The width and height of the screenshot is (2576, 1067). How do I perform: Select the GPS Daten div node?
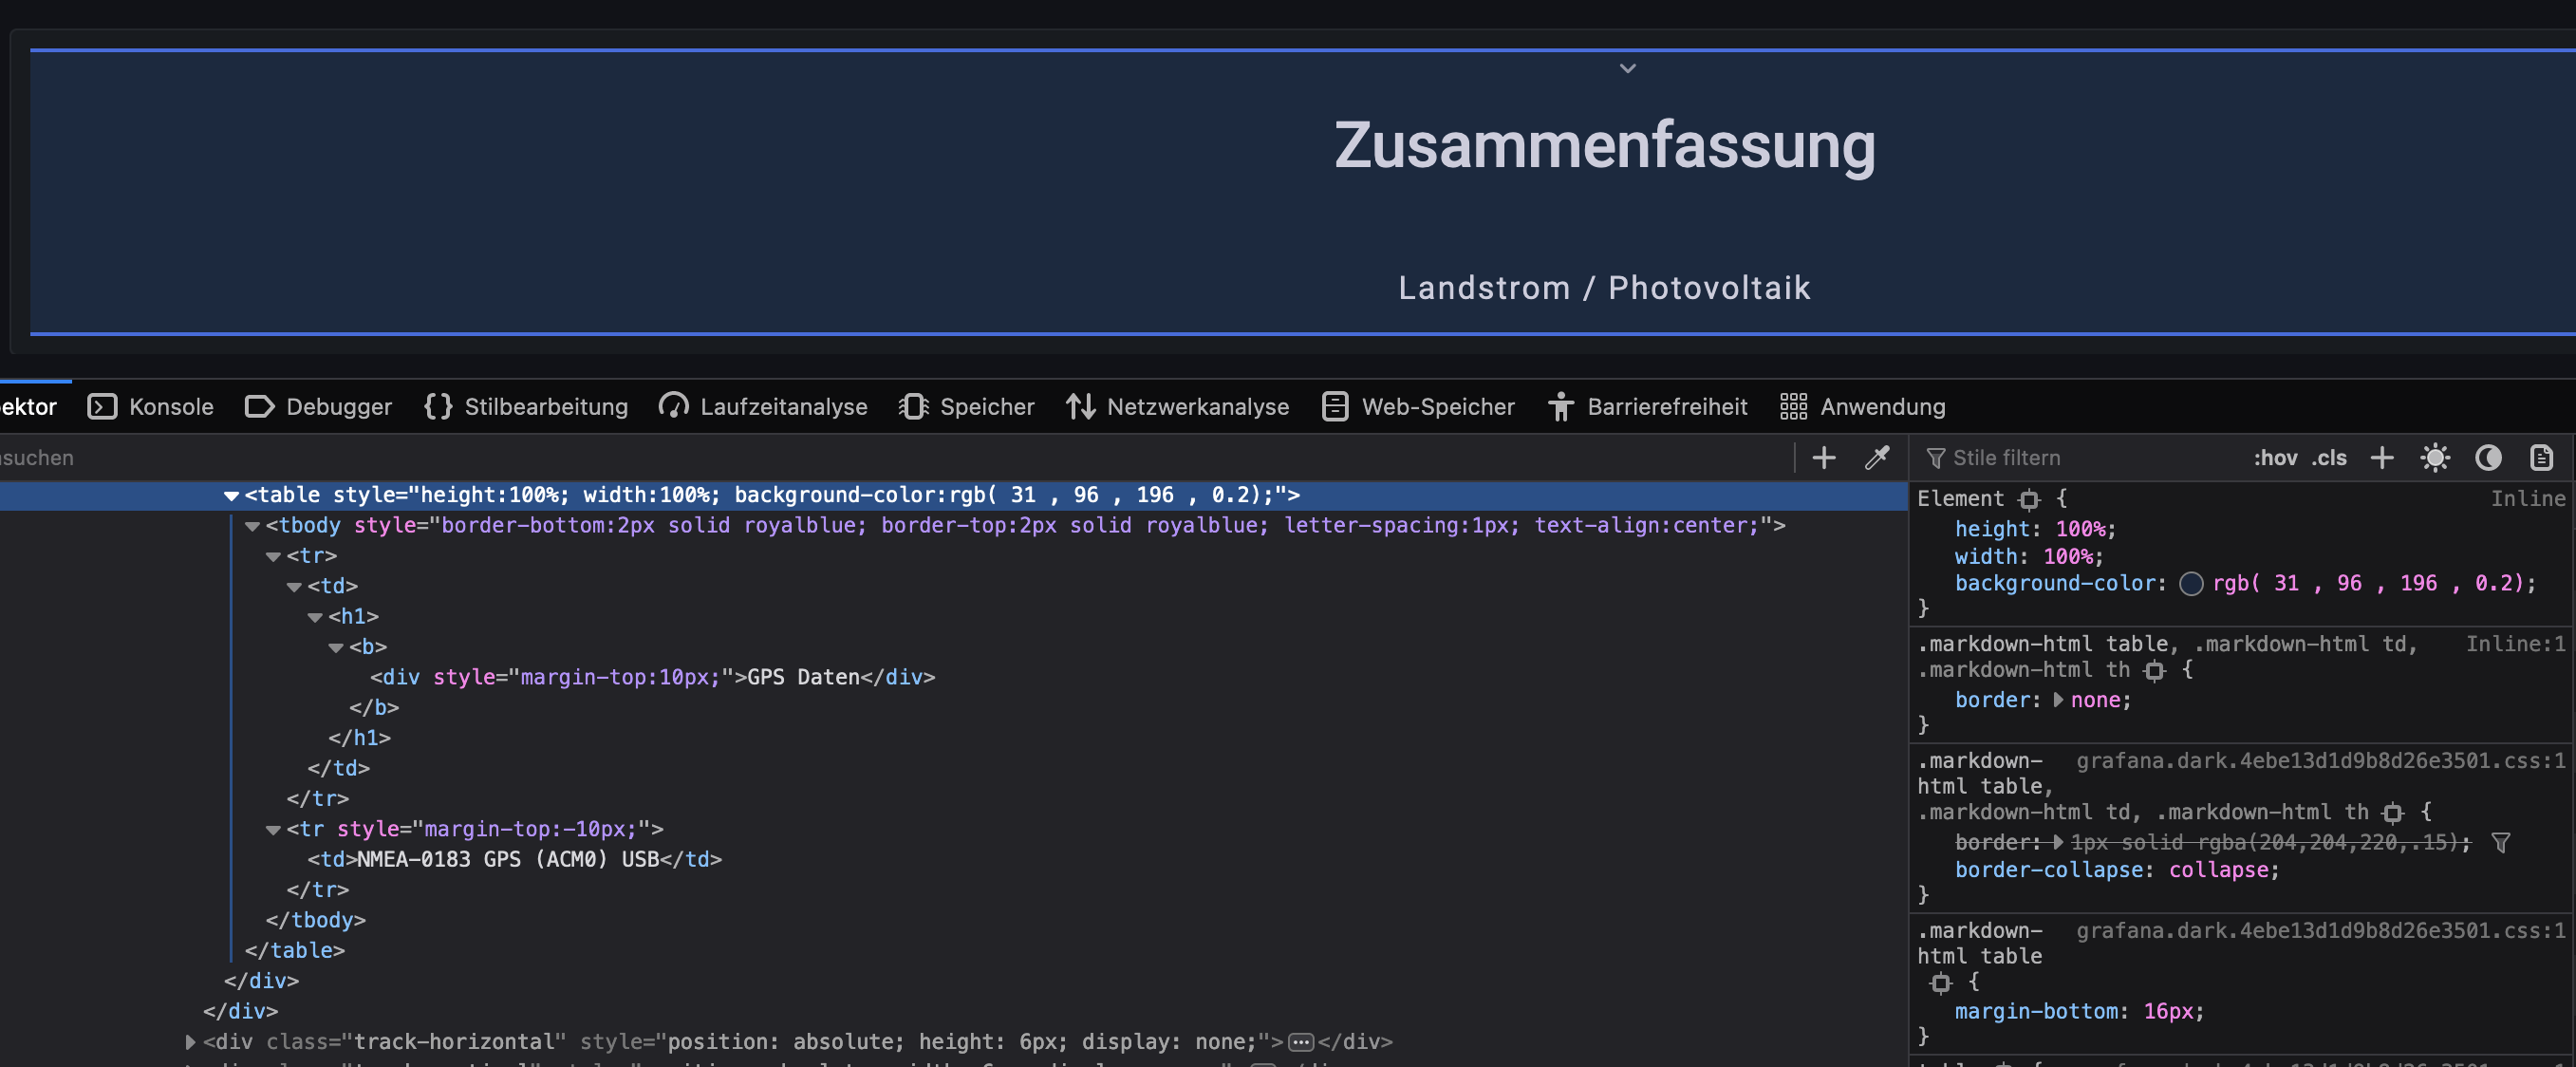(x=652, y=677)
